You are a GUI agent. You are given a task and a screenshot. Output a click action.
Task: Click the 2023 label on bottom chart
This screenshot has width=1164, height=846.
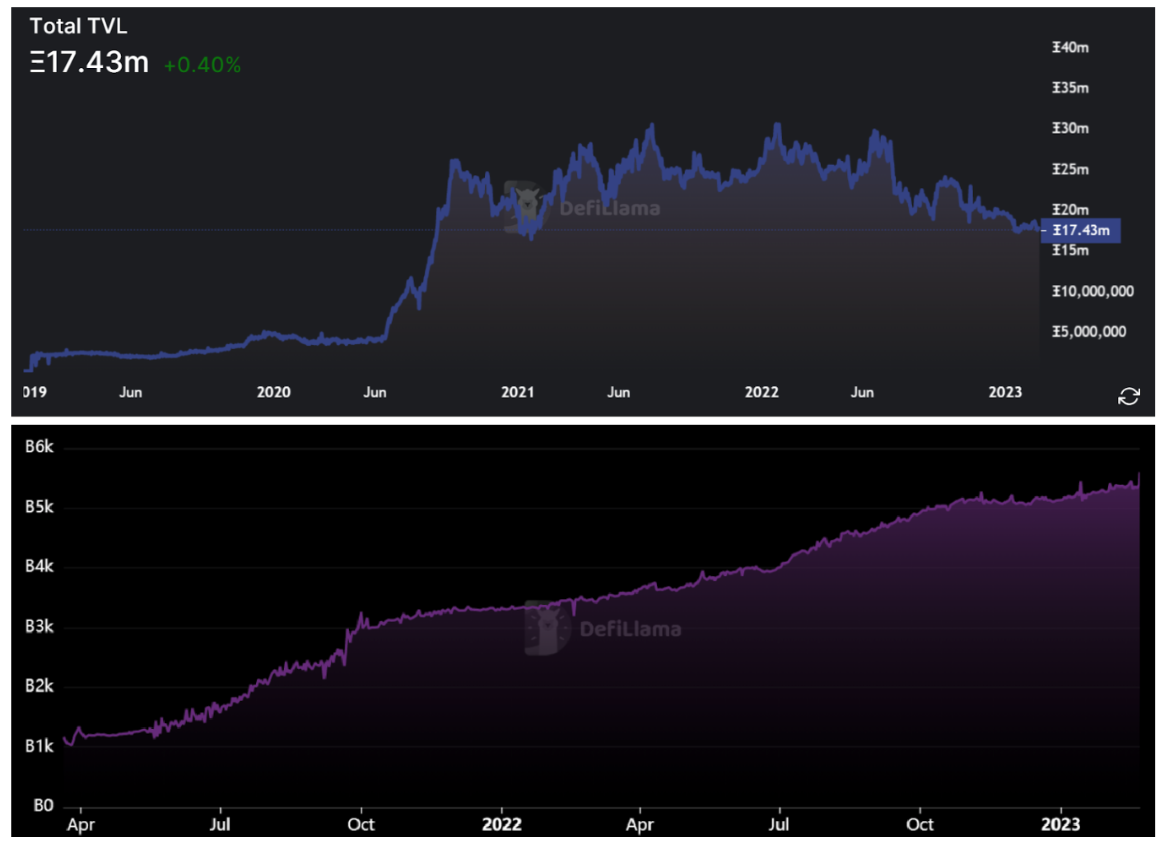1061,824
